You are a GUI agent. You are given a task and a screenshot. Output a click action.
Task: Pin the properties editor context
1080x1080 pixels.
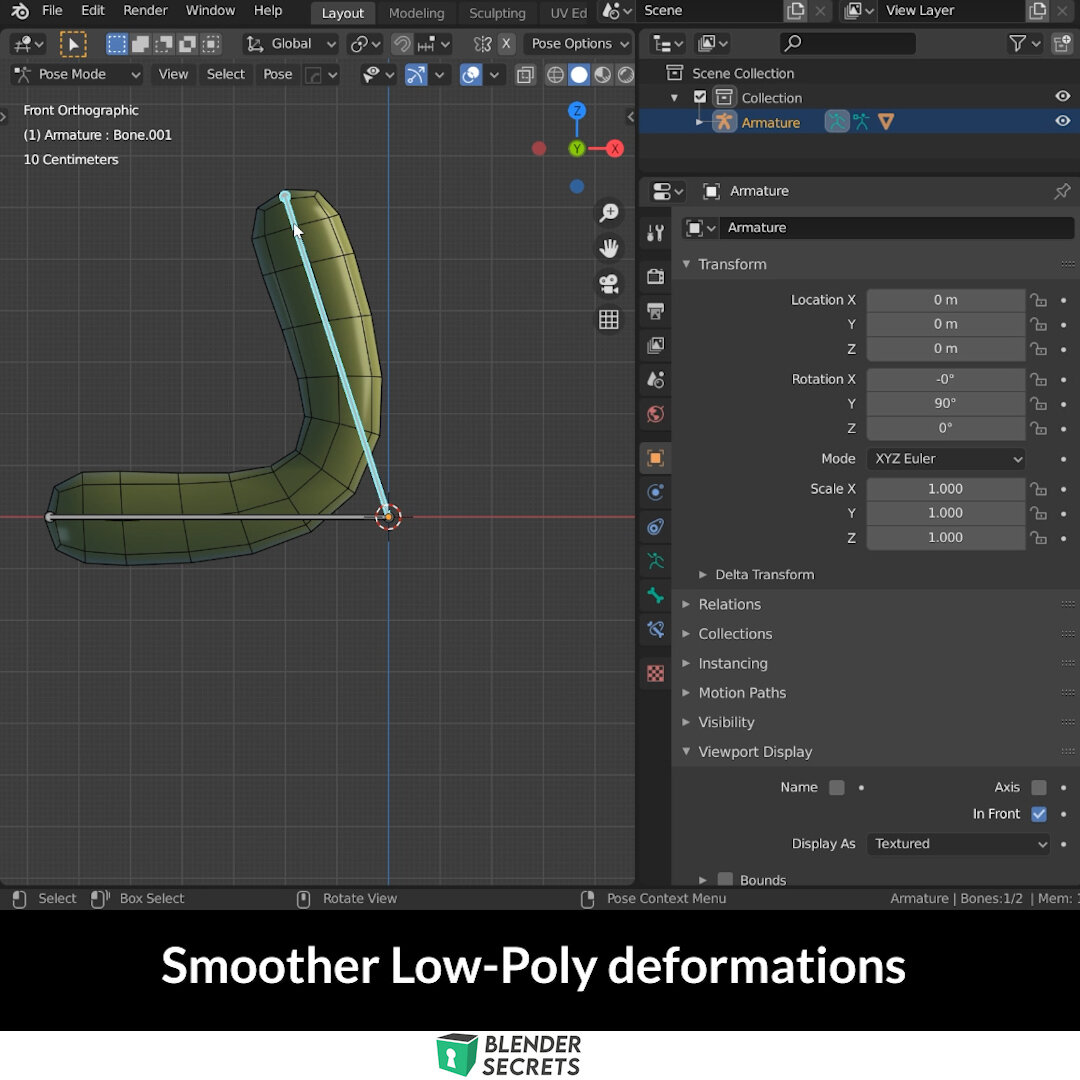click(x=1061, y=191)
